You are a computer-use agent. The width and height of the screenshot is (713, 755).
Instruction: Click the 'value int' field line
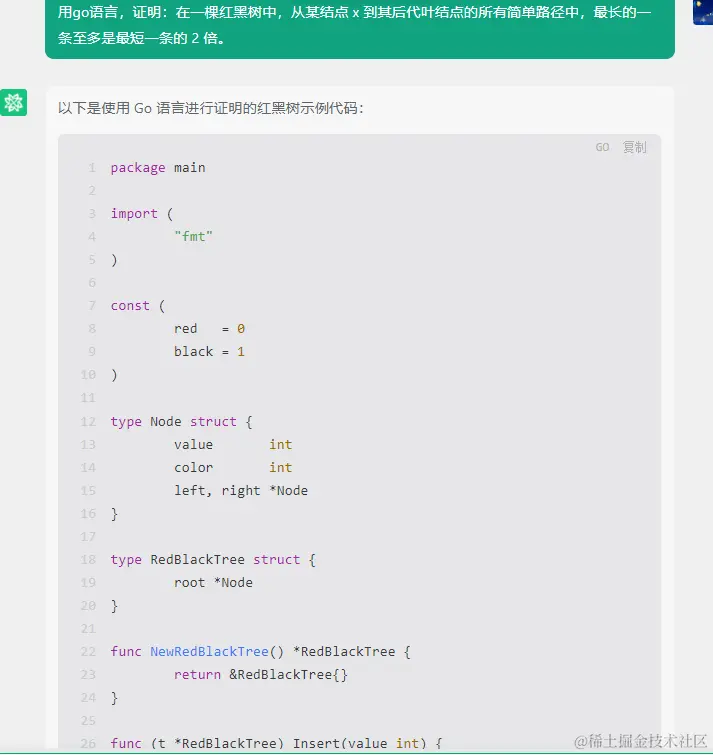click(x=233, y=444)
